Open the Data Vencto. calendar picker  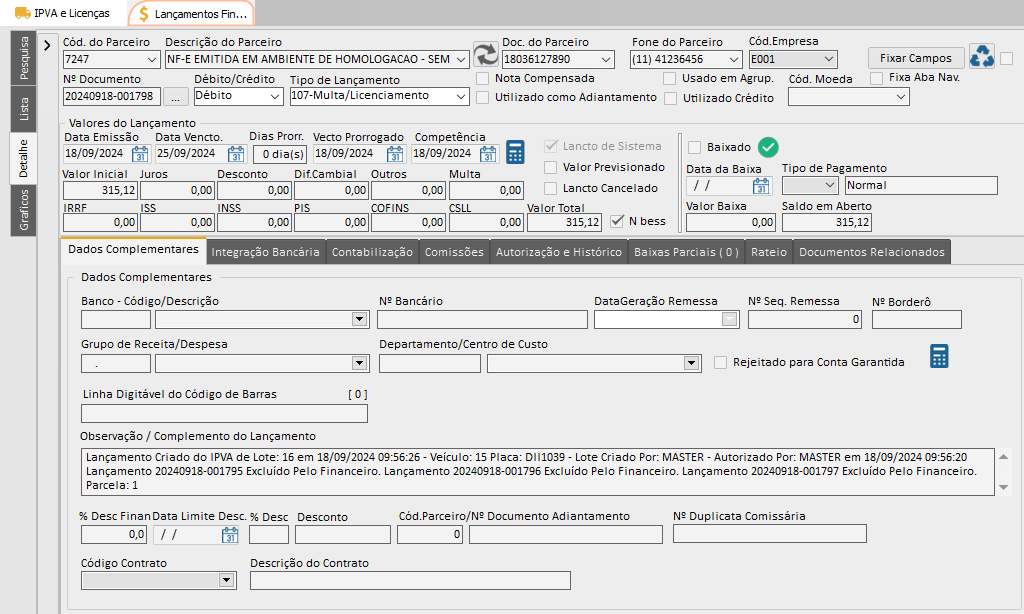click(236, 154)
